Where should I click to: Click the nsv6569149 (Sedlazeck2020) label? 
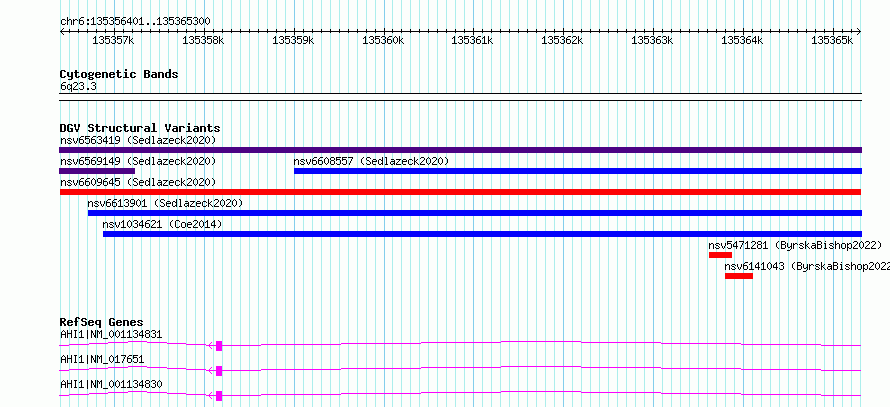coord(138,161)
